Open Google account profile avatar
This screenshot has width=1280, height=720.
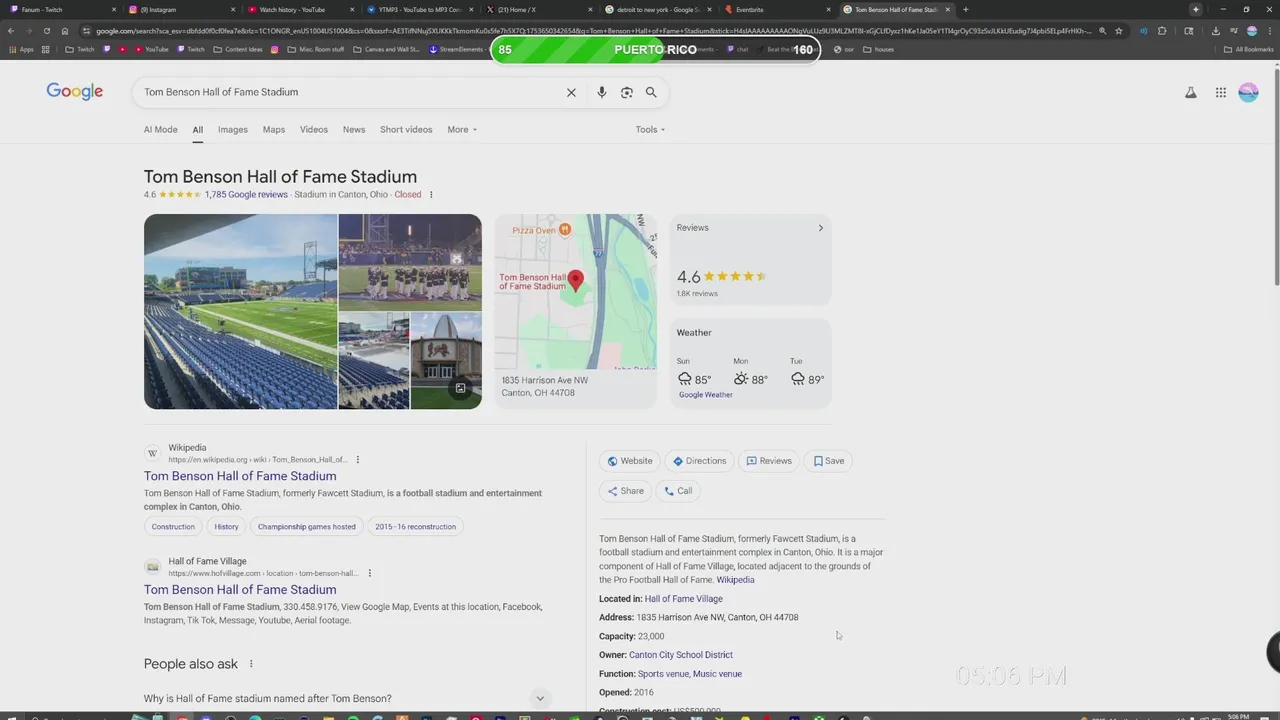click(1248, 92)
